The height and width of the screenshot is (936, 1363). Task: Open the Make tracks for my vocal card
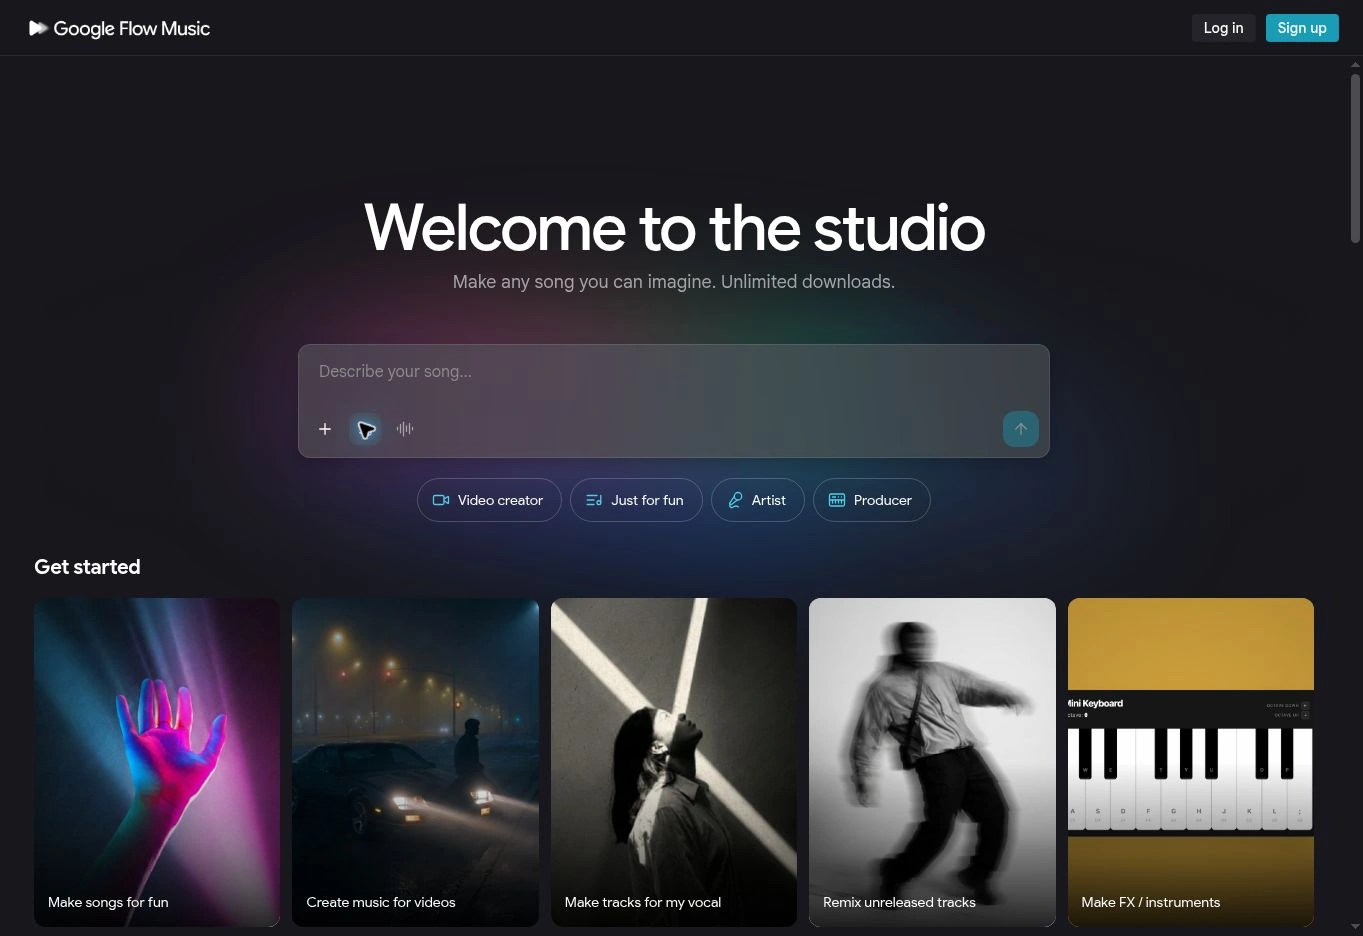click(674, 762)
